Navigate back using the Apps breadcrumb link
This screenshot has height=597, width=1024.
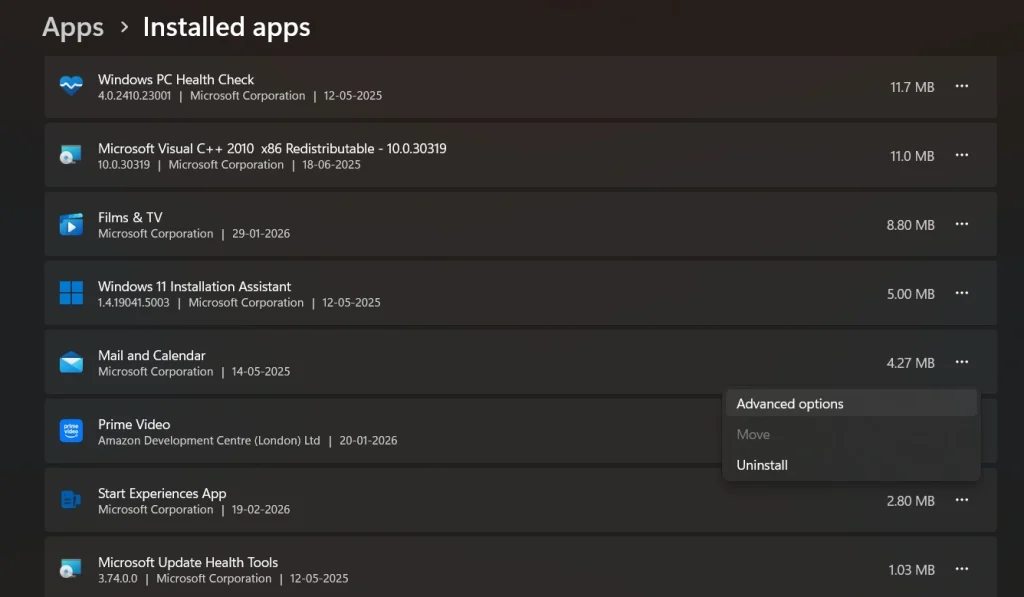click(x=72, y=27)
